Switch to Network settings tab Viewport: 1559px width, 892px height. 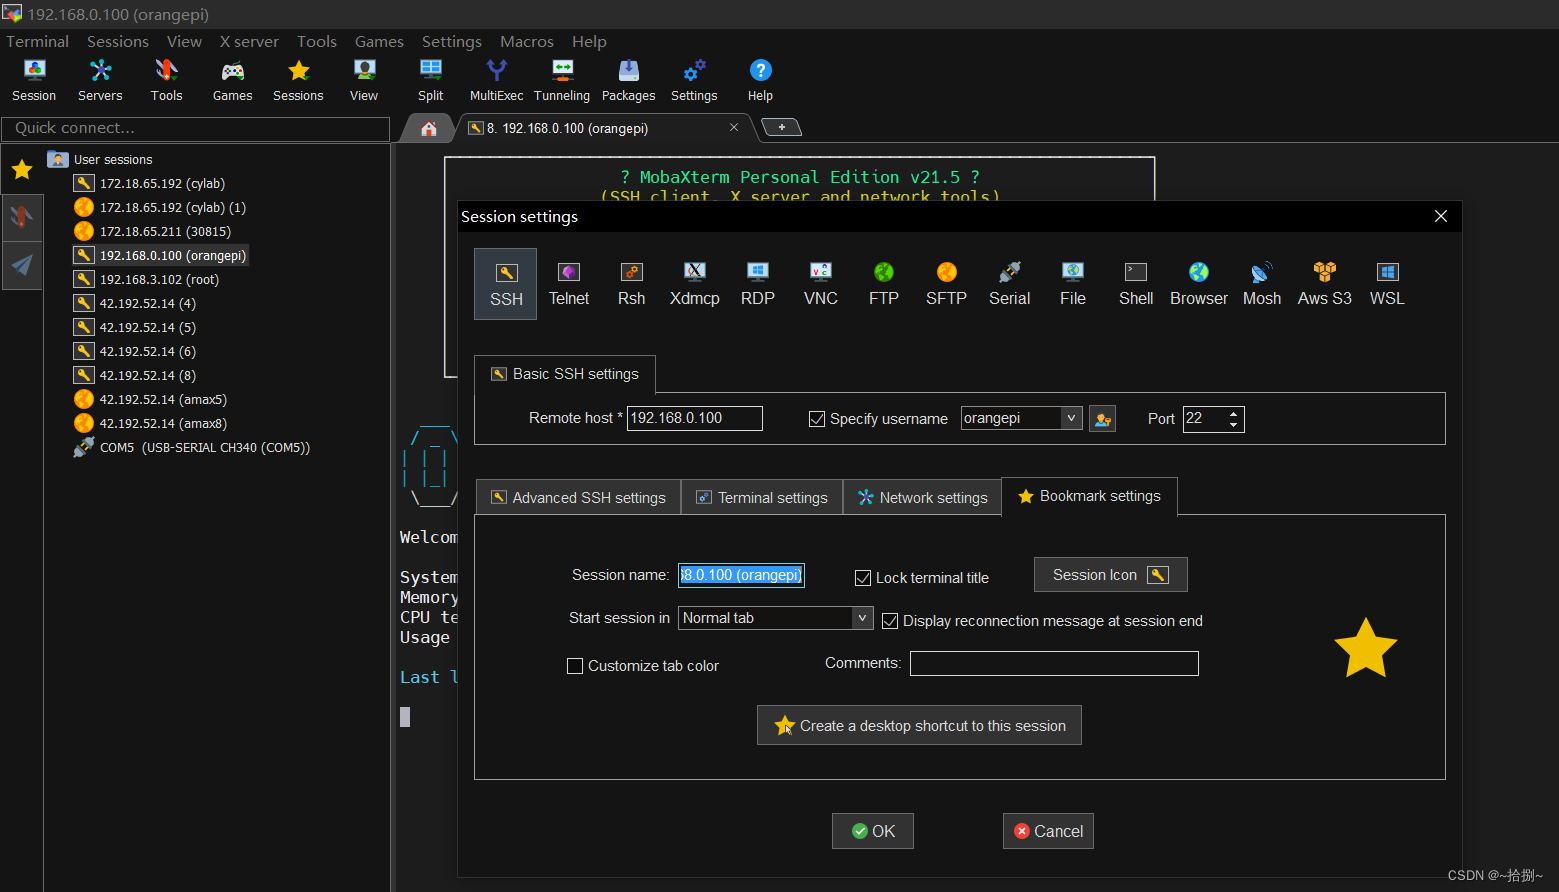[922, 497]
